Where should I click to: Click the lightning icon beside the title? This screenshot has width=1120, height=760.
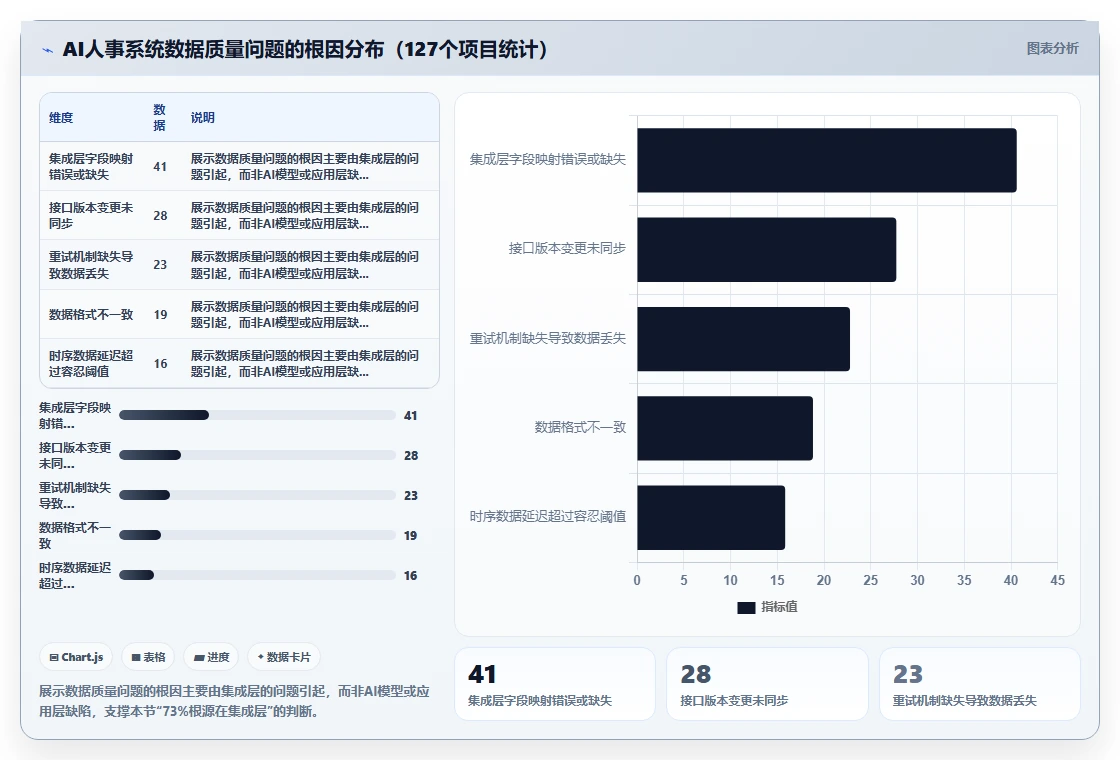point(48,50)
